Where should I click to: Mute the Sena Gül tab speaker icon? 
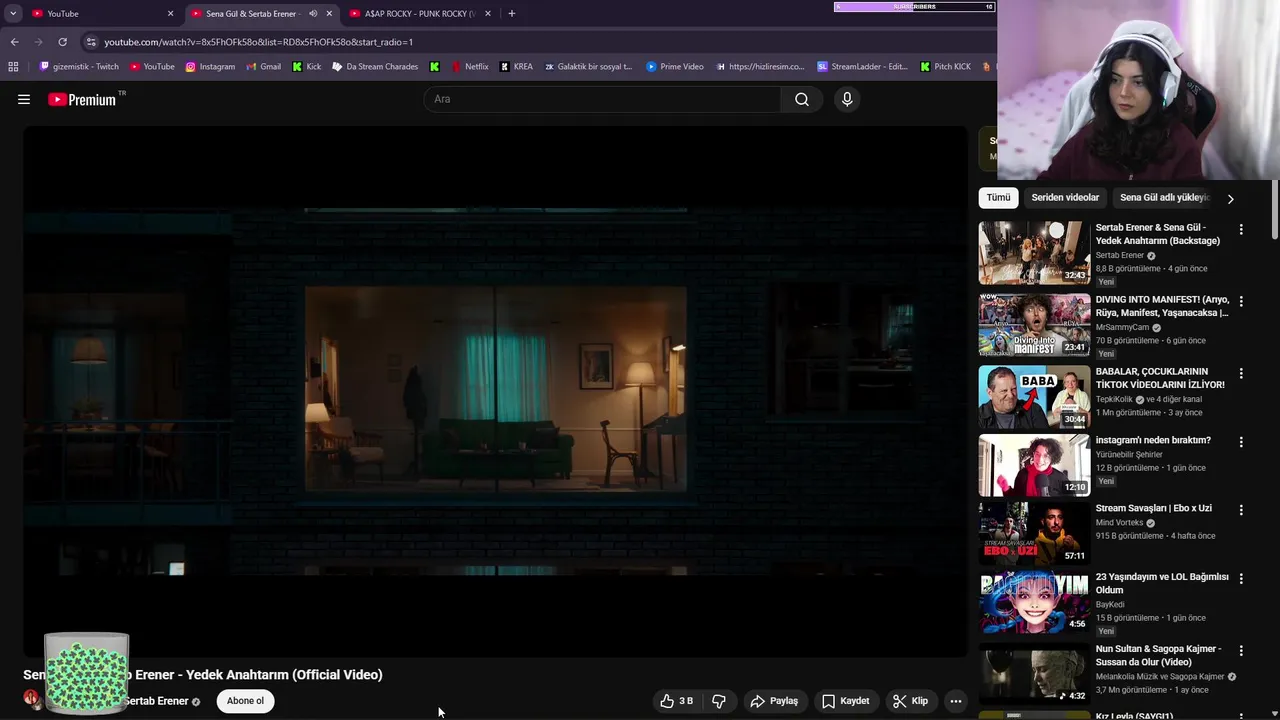pyautogui.click(x=313, y=13)
